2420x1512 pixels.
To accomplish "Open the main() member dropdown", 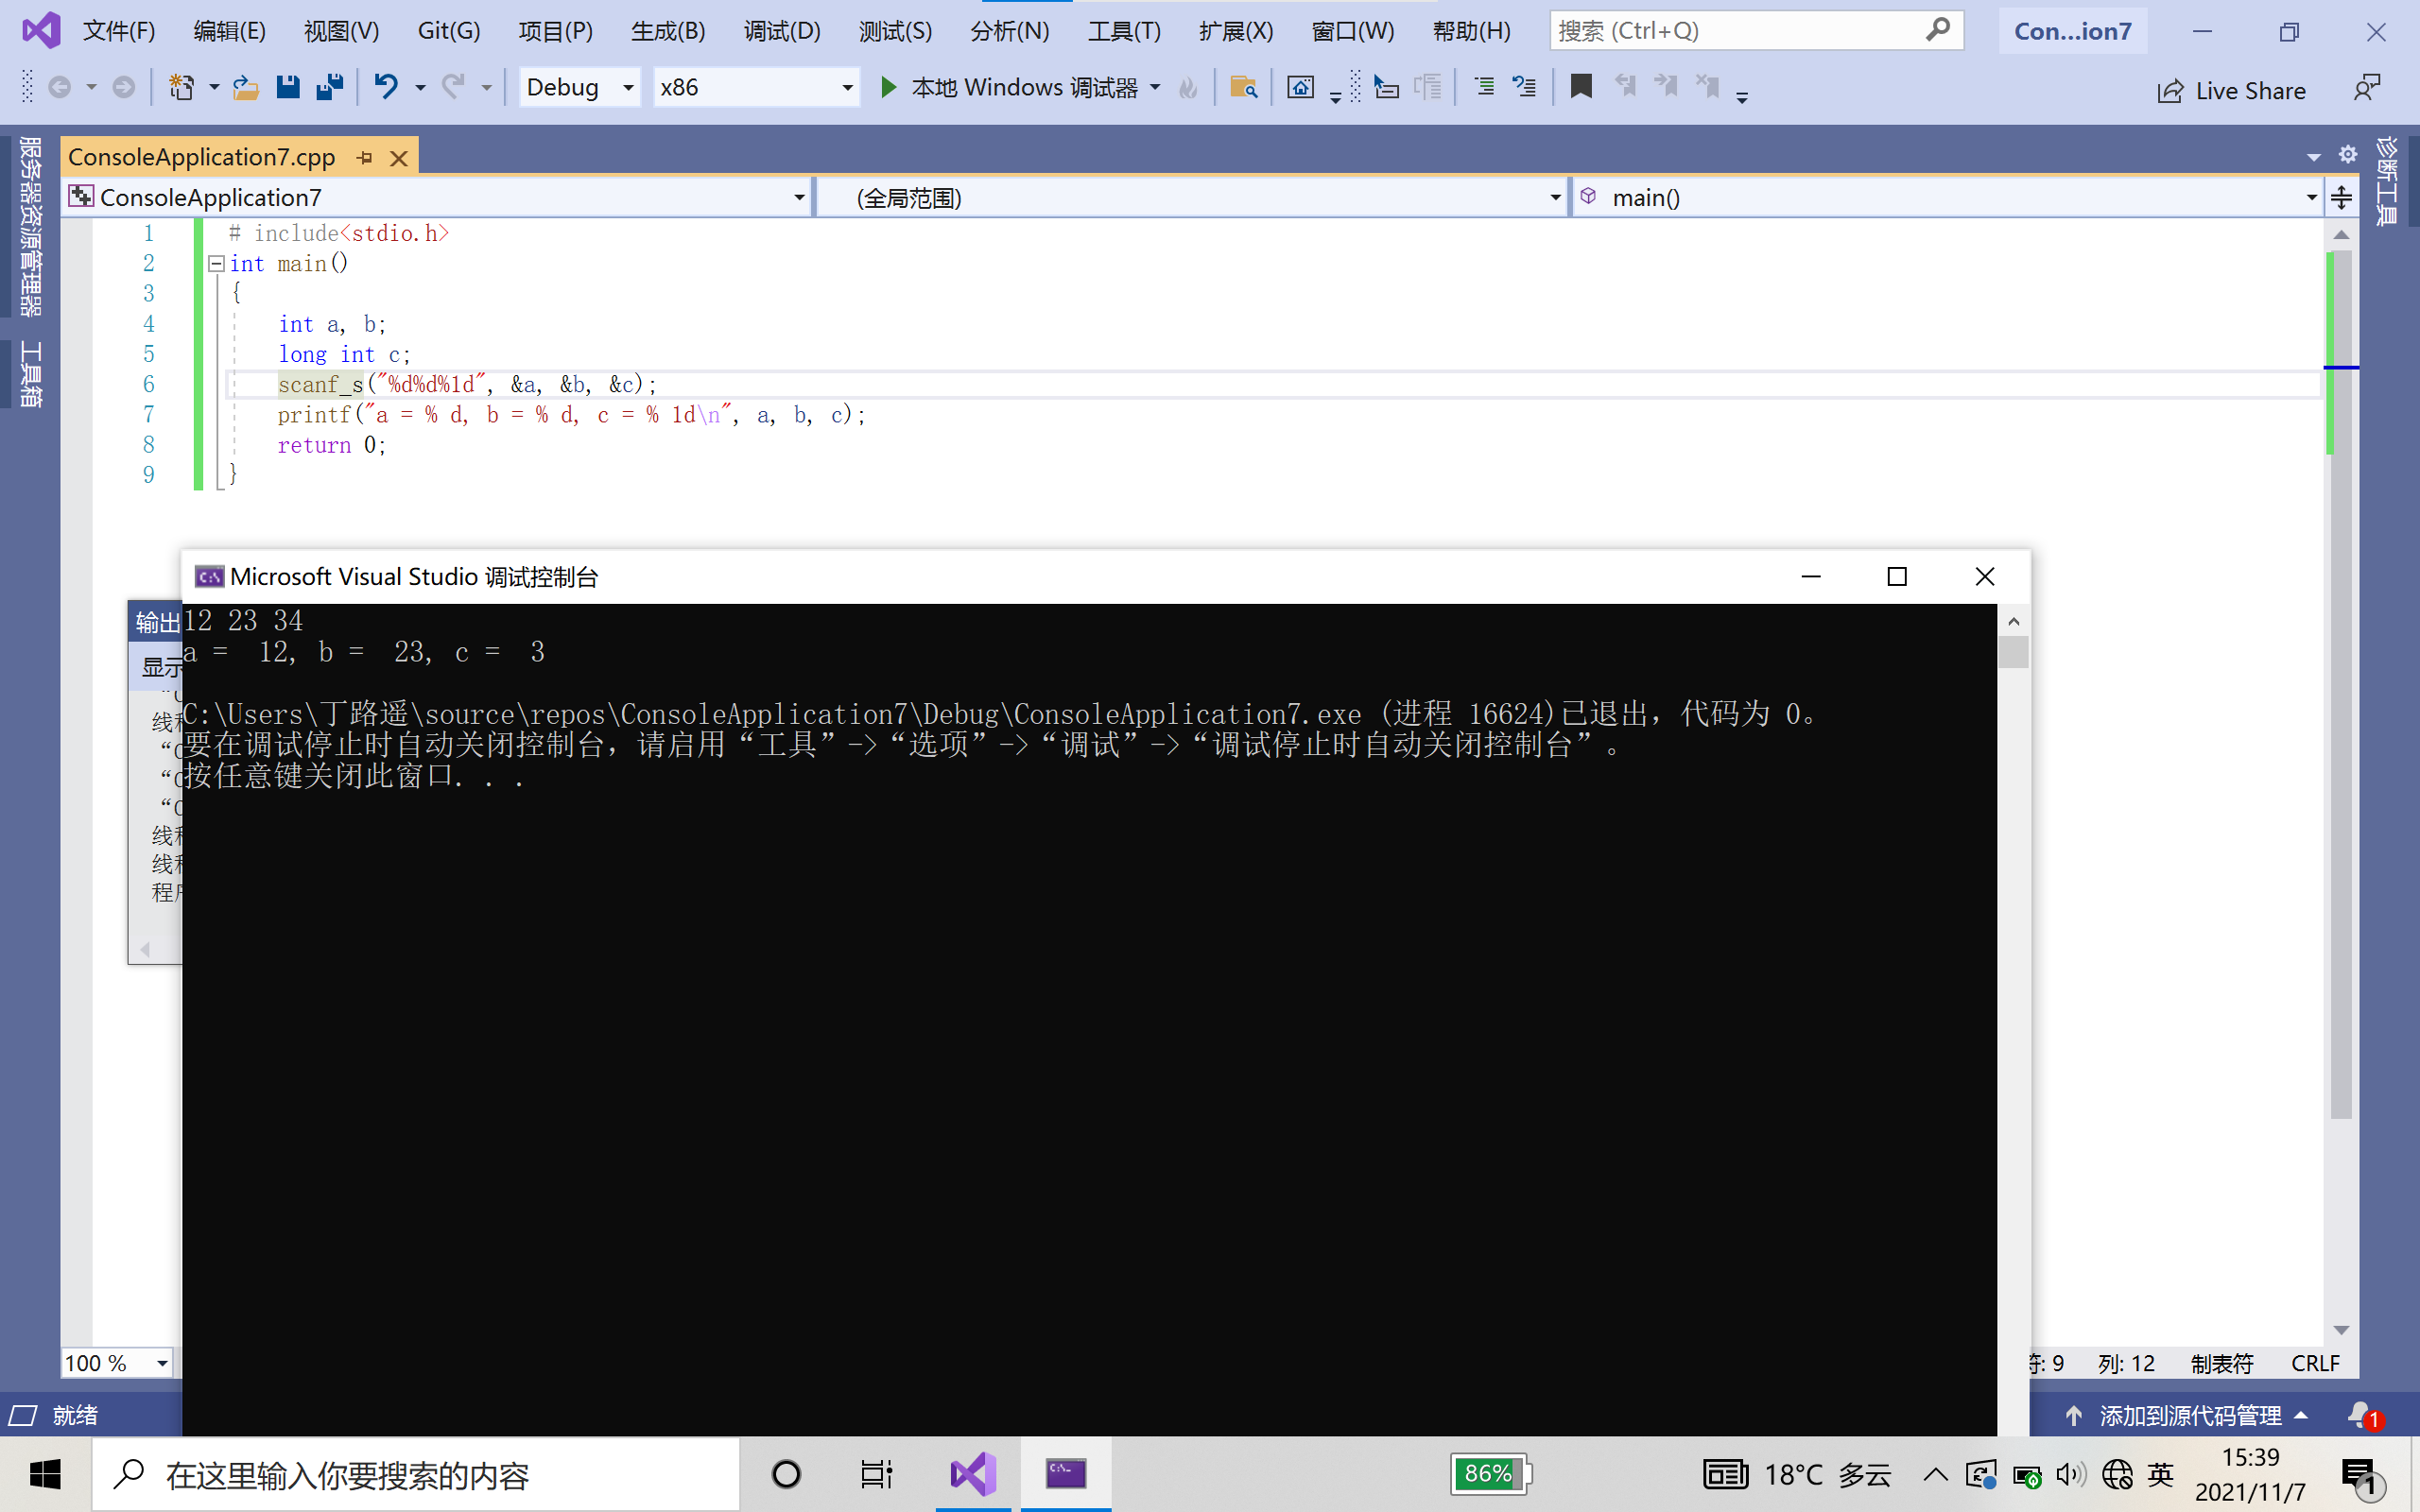I will (1947, 197).
